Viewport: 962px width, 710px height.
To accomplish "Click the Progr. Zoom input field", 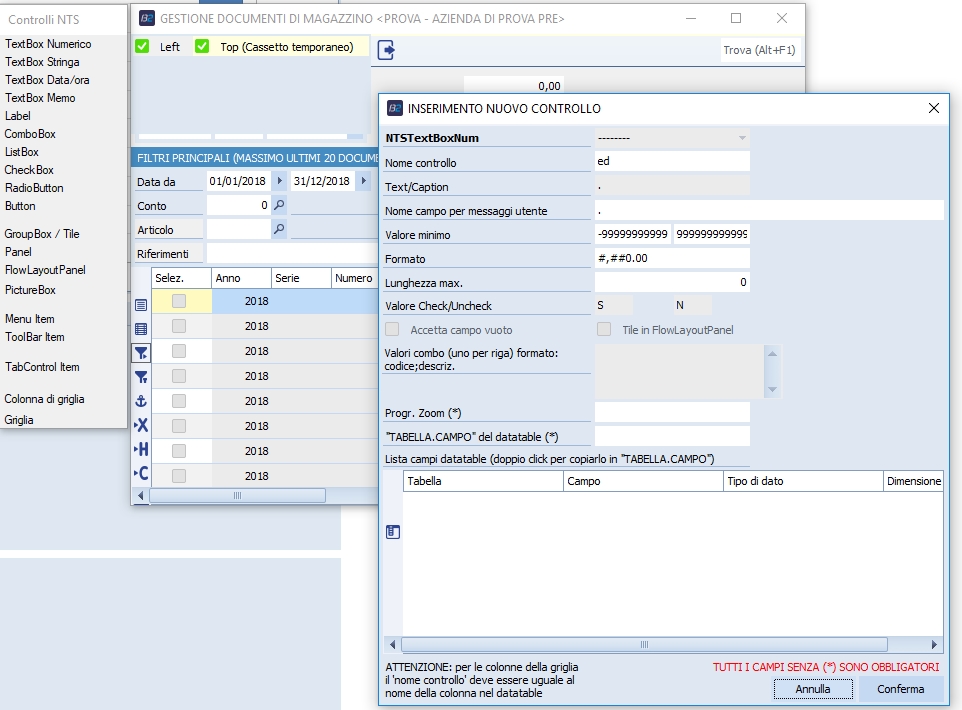I will [672, 412].
